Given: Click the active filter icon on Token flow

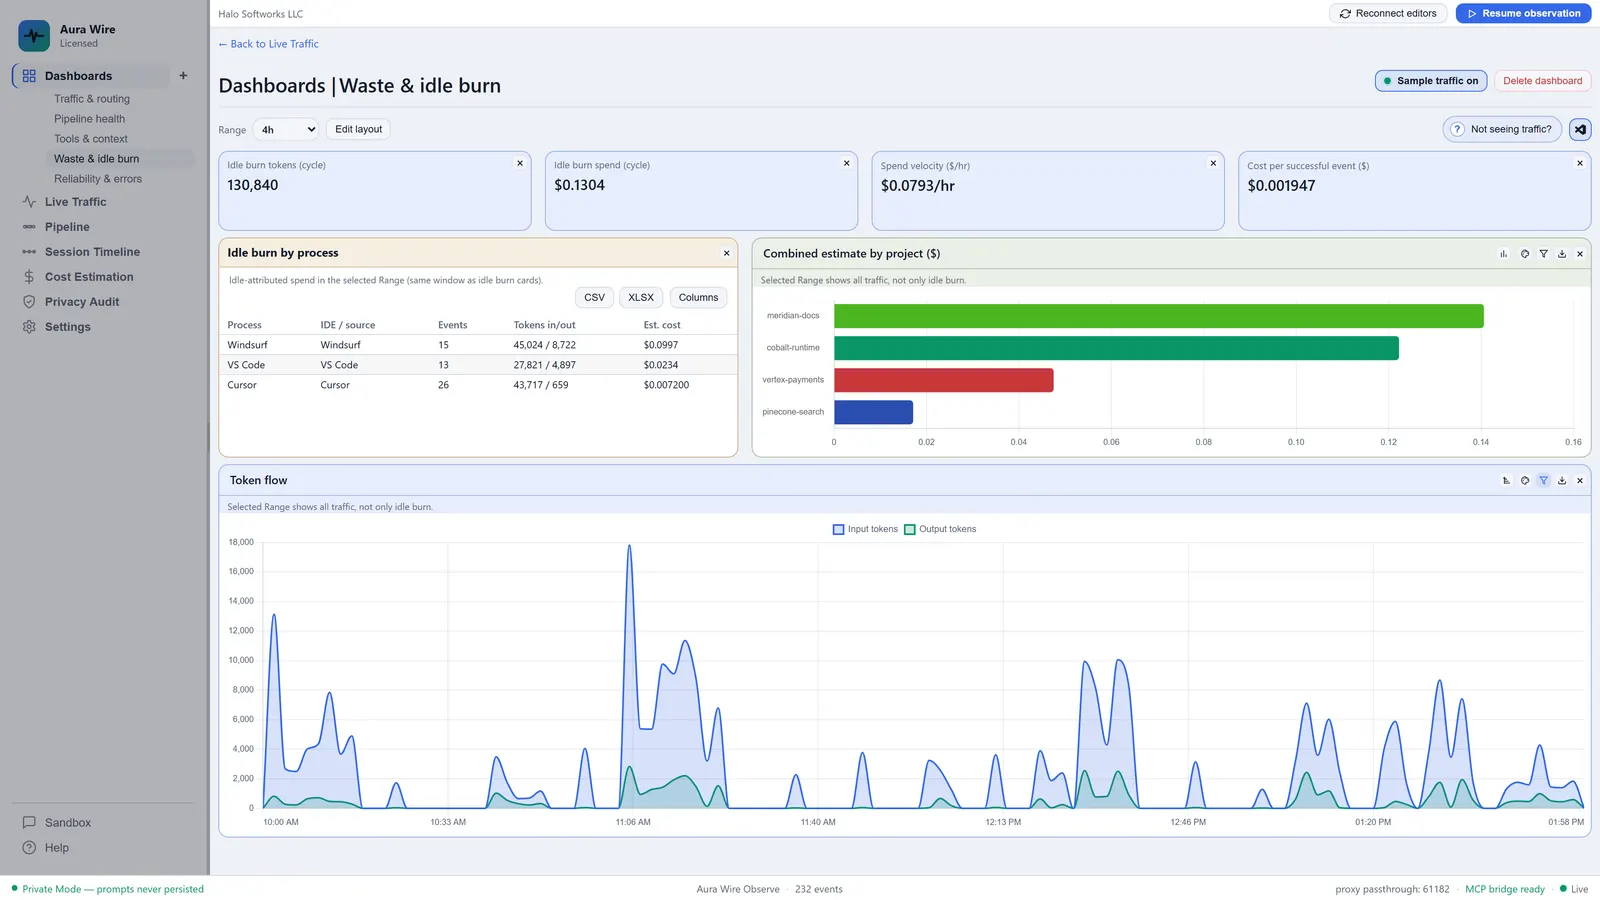Looking at the screenshot, I should [x=1544, y=481].
